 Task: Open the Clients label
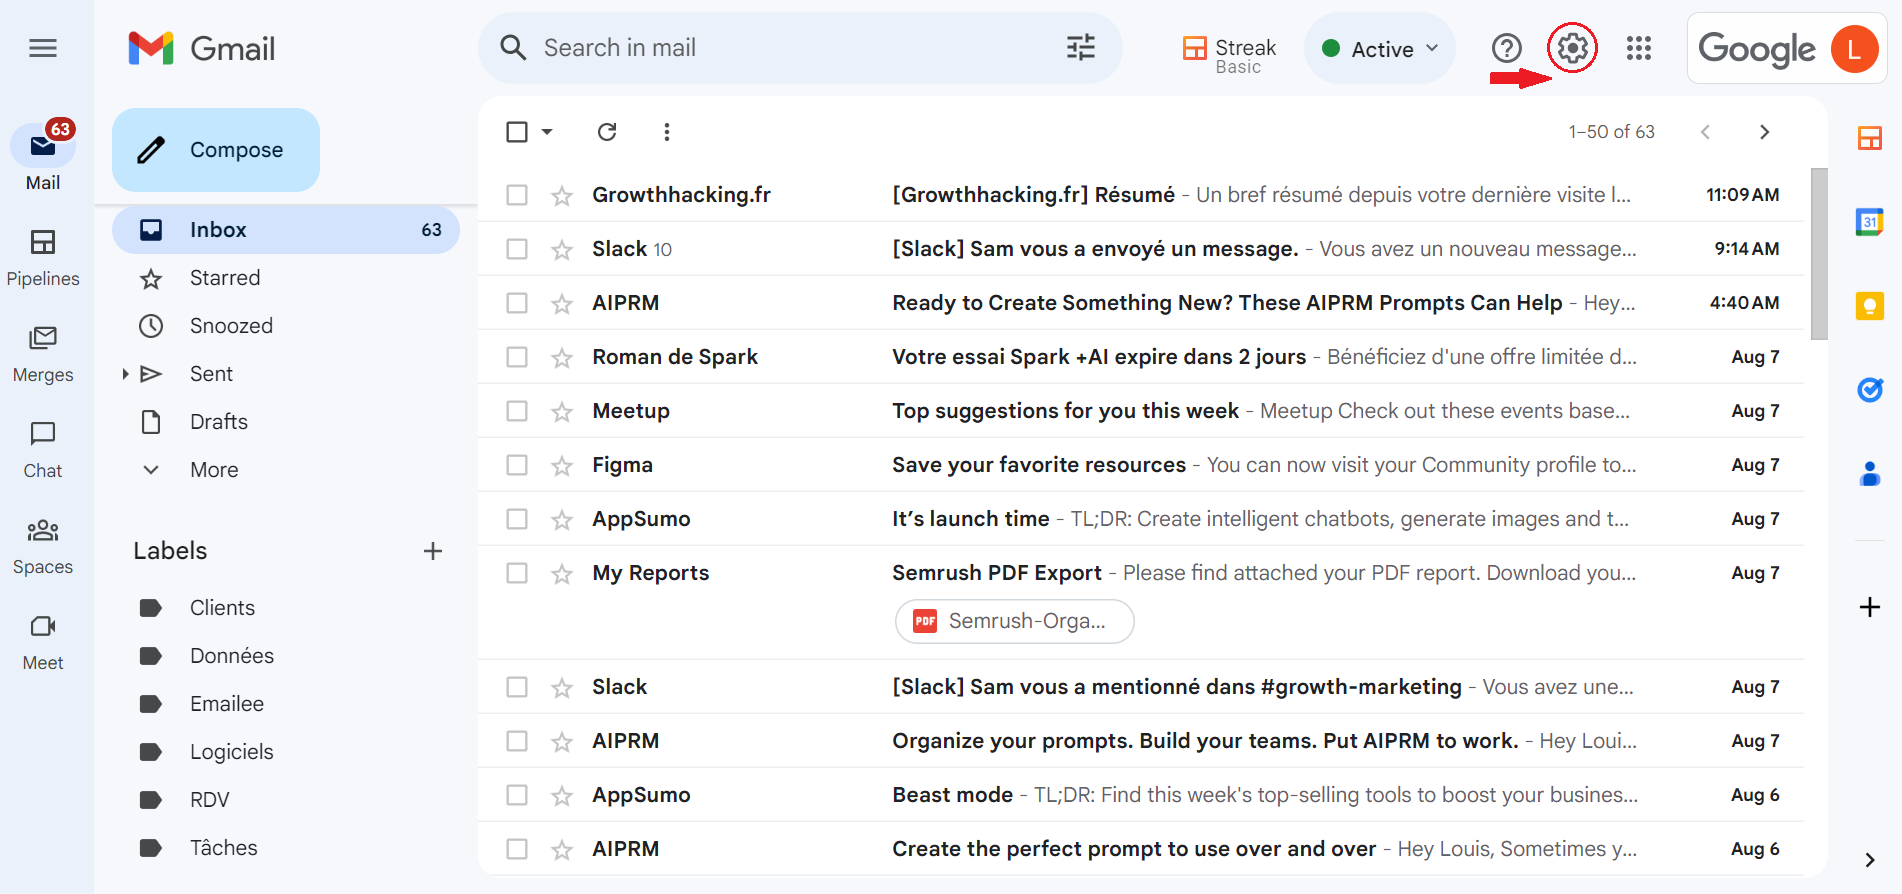click(286, 608)
